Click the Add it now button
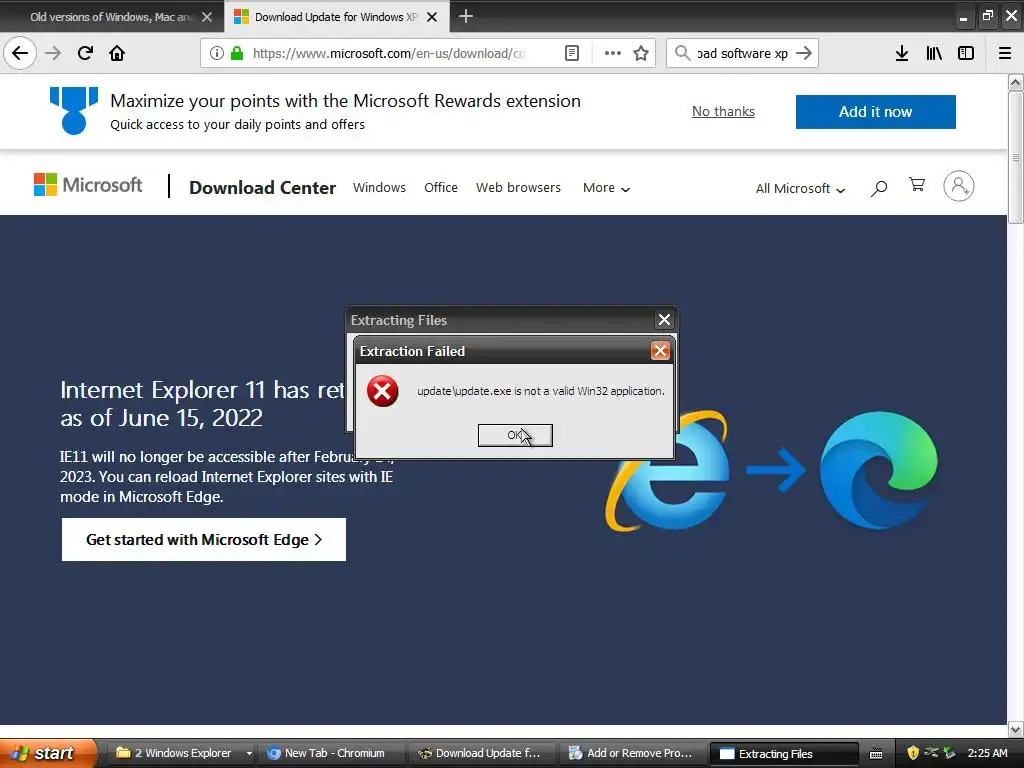 (x=875, y=112)
